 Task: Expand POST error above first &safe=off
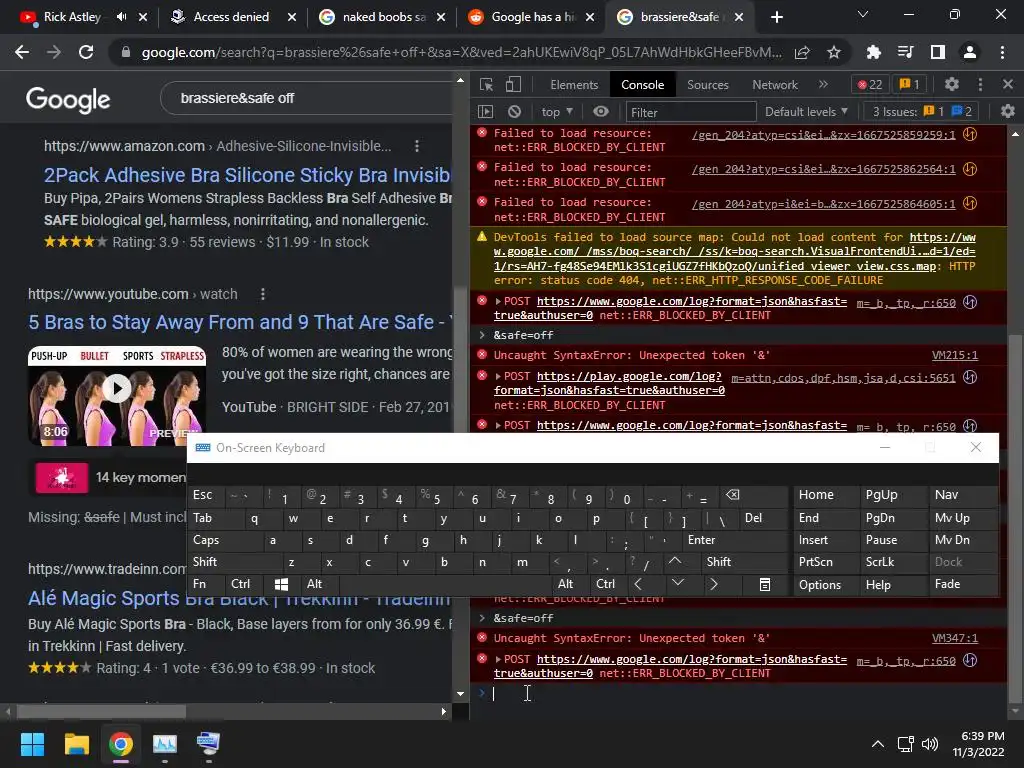(x=498, y=302)
